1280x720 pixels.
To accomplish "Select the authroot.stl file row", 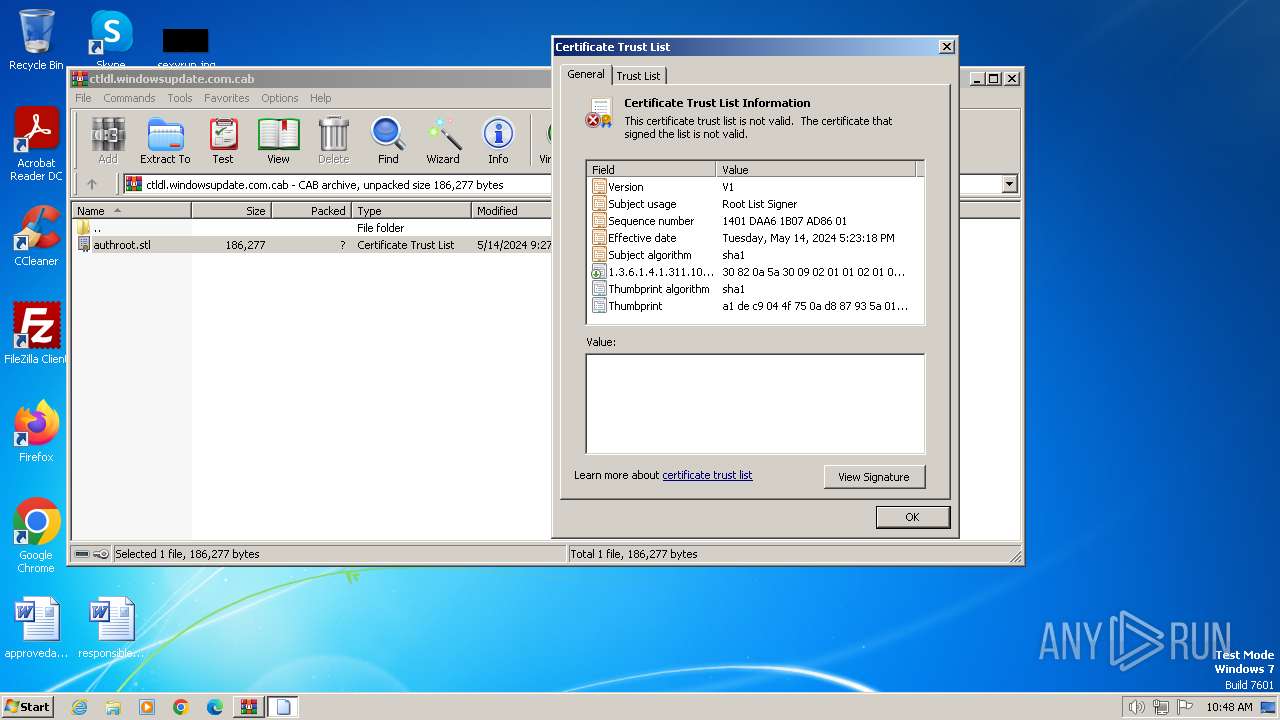I will (x=312, y=245).
